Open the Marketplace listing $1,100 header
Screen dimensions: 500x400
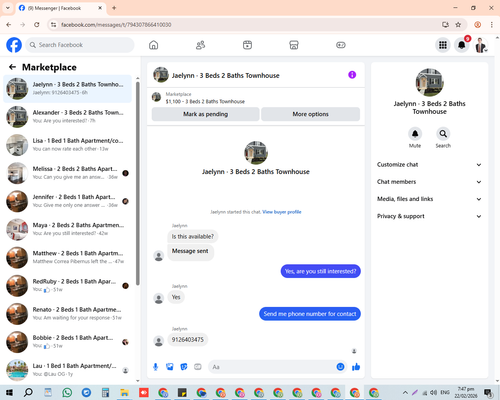point(256,98)
